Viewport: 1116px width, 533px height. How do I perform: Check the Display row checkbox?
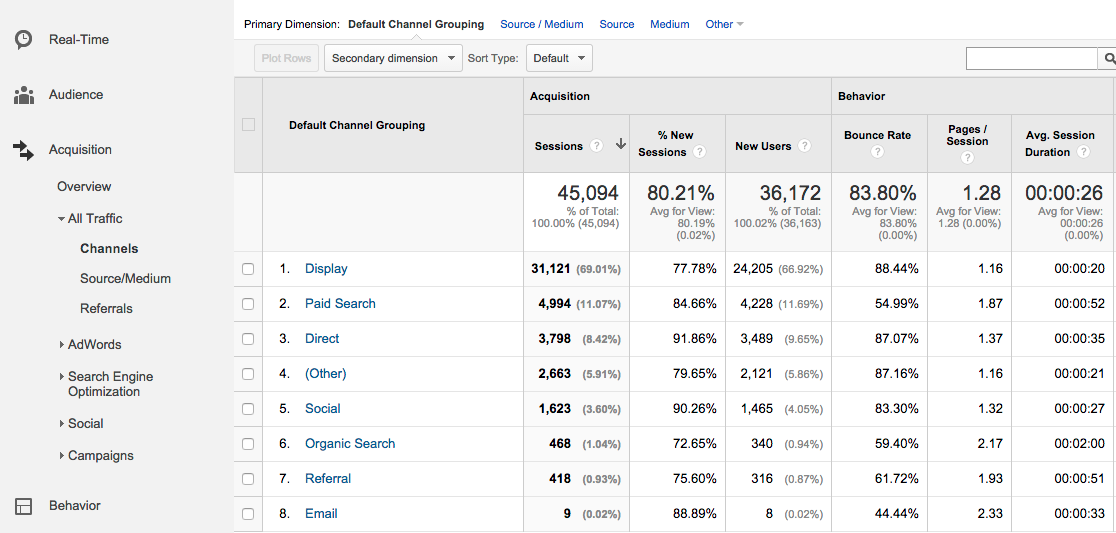click(248, 269)
